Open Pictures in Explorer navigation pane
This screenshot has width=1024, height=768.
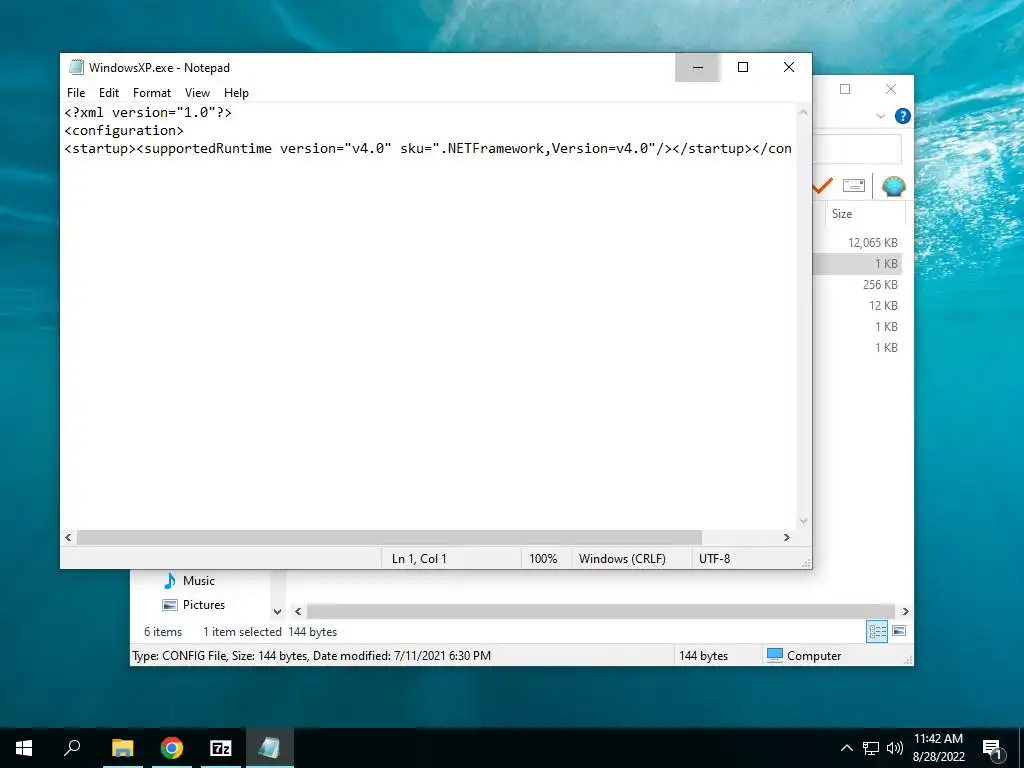(x=203, y=605)
